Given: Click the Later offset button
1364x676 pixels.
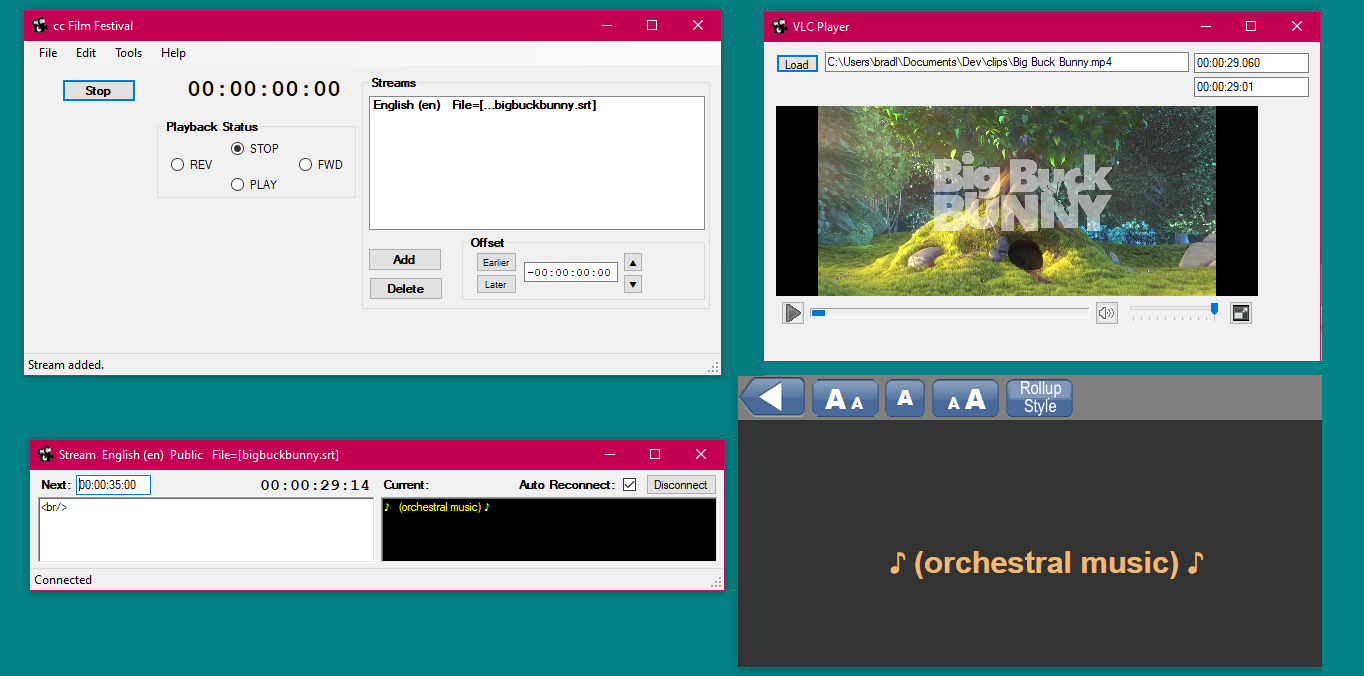Looking at the screenshot, I should pos(496,285).
